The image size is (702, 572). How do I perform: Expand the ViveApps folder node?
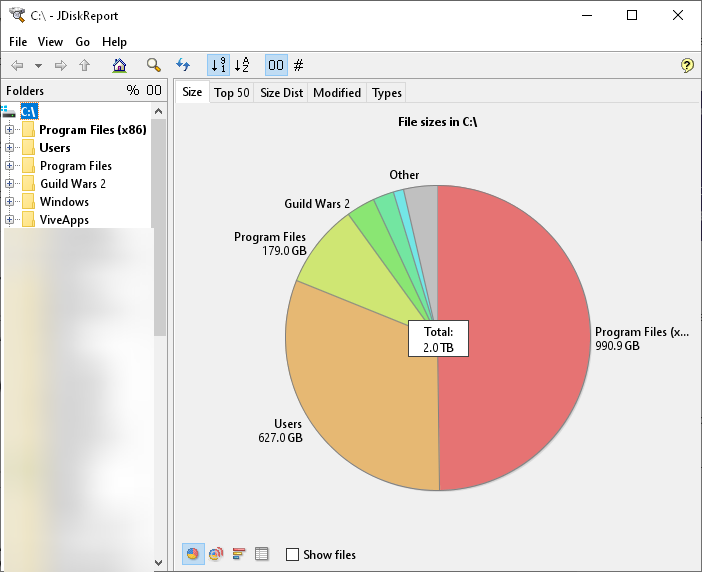coord(9,219)
